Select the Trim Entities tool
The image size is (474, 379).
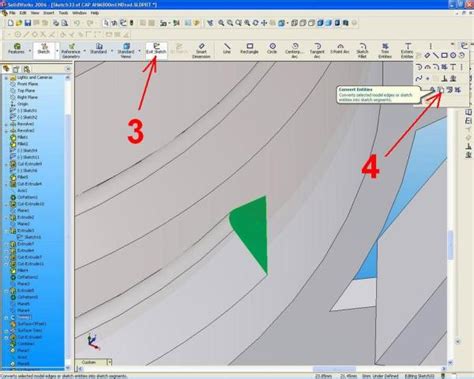tap(385, 51)
